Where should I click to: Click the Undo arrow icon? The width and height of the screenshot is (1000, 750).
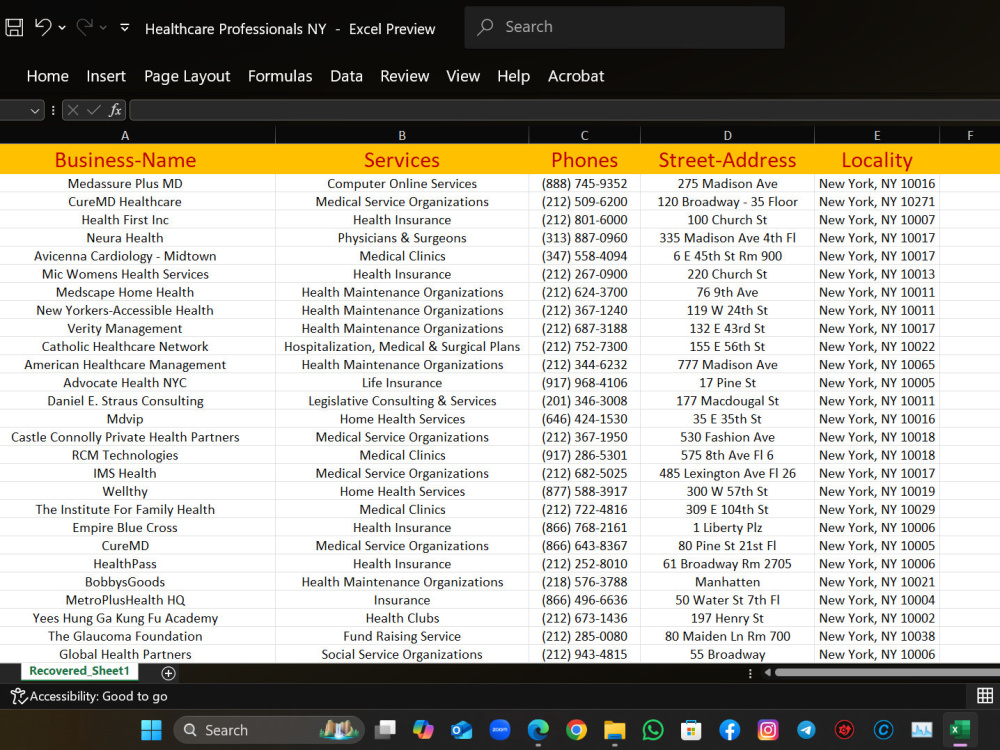pyautogui.click(x=43, y=27)
